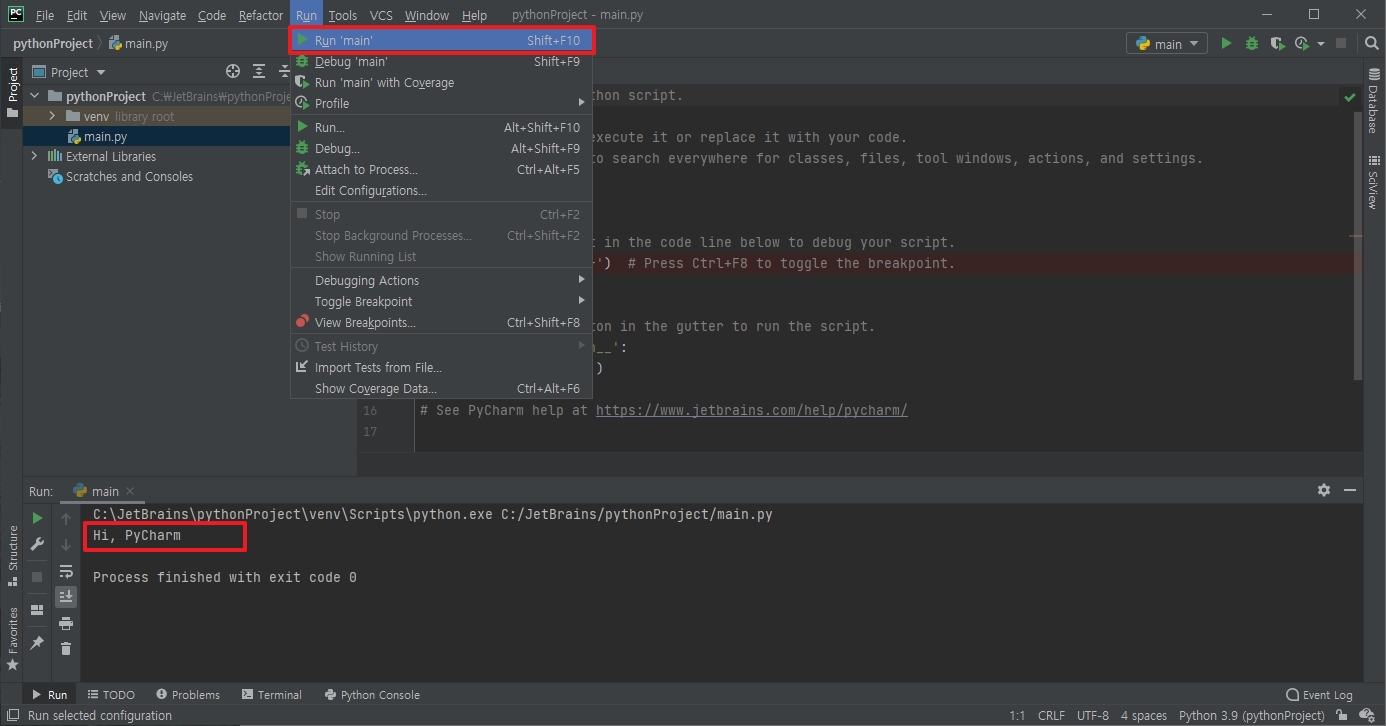Open Search Everywhere magnifier icon
This screenshot has height=726, width=1386.
(1371, 44)
